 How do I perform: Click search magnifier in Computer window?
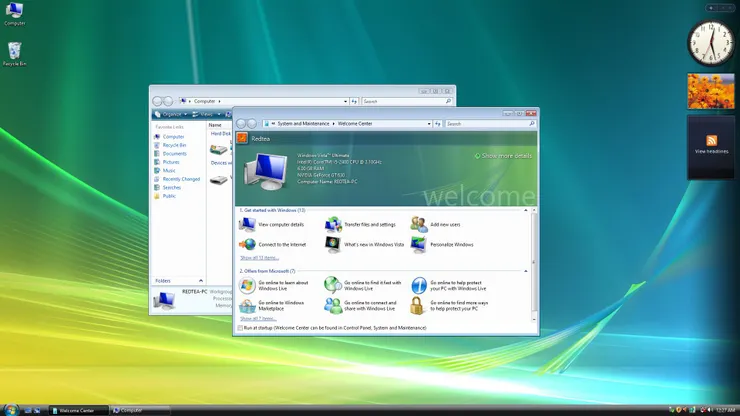click(448, 101)
